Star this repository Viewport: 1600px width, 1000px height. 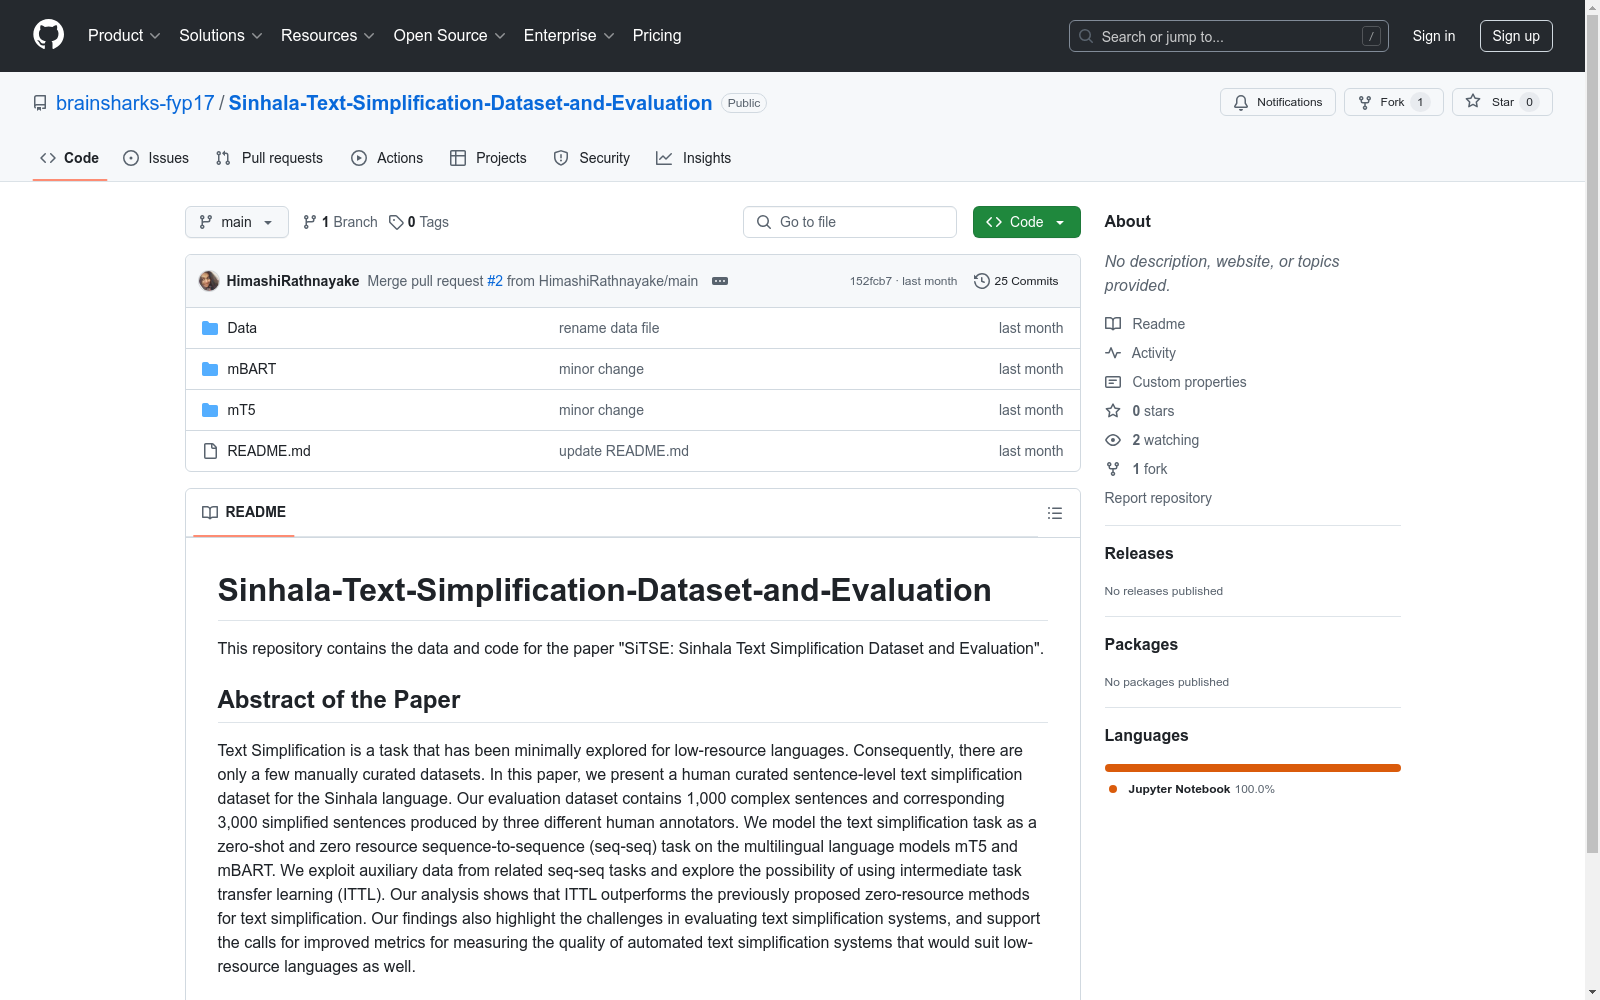tap(1502, 102)
